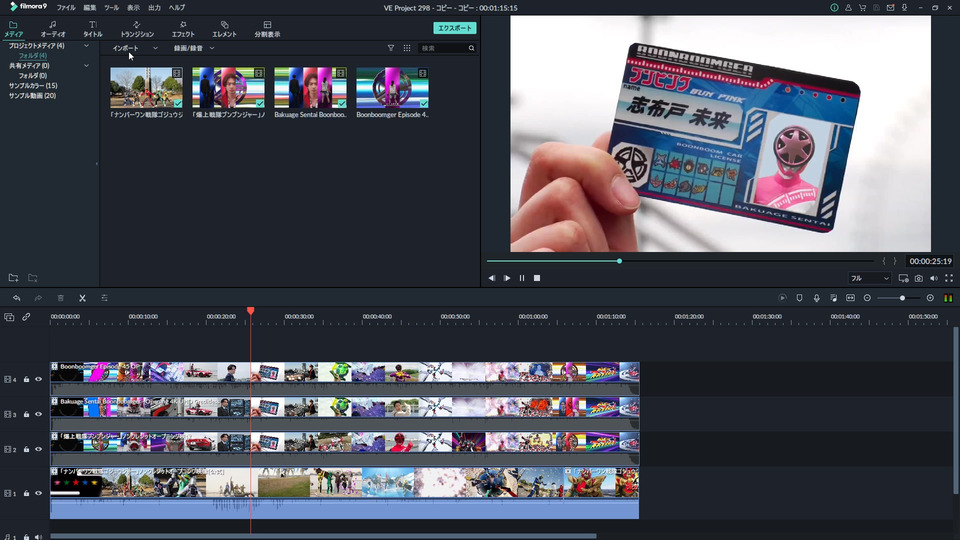Image resolution: width=960 pixels, height=540 pixels.
Task: Open the ファイル menu
Action: pos(66,8)
